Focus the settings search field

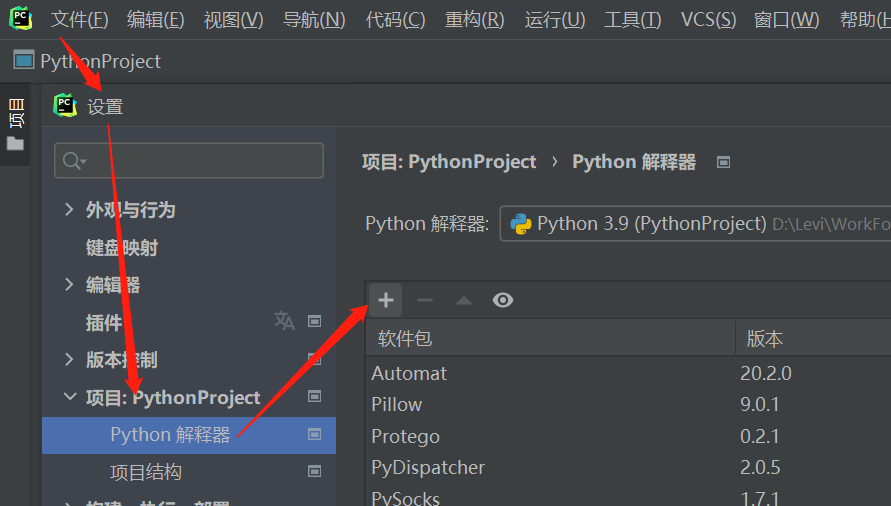[x=189, y=161]
